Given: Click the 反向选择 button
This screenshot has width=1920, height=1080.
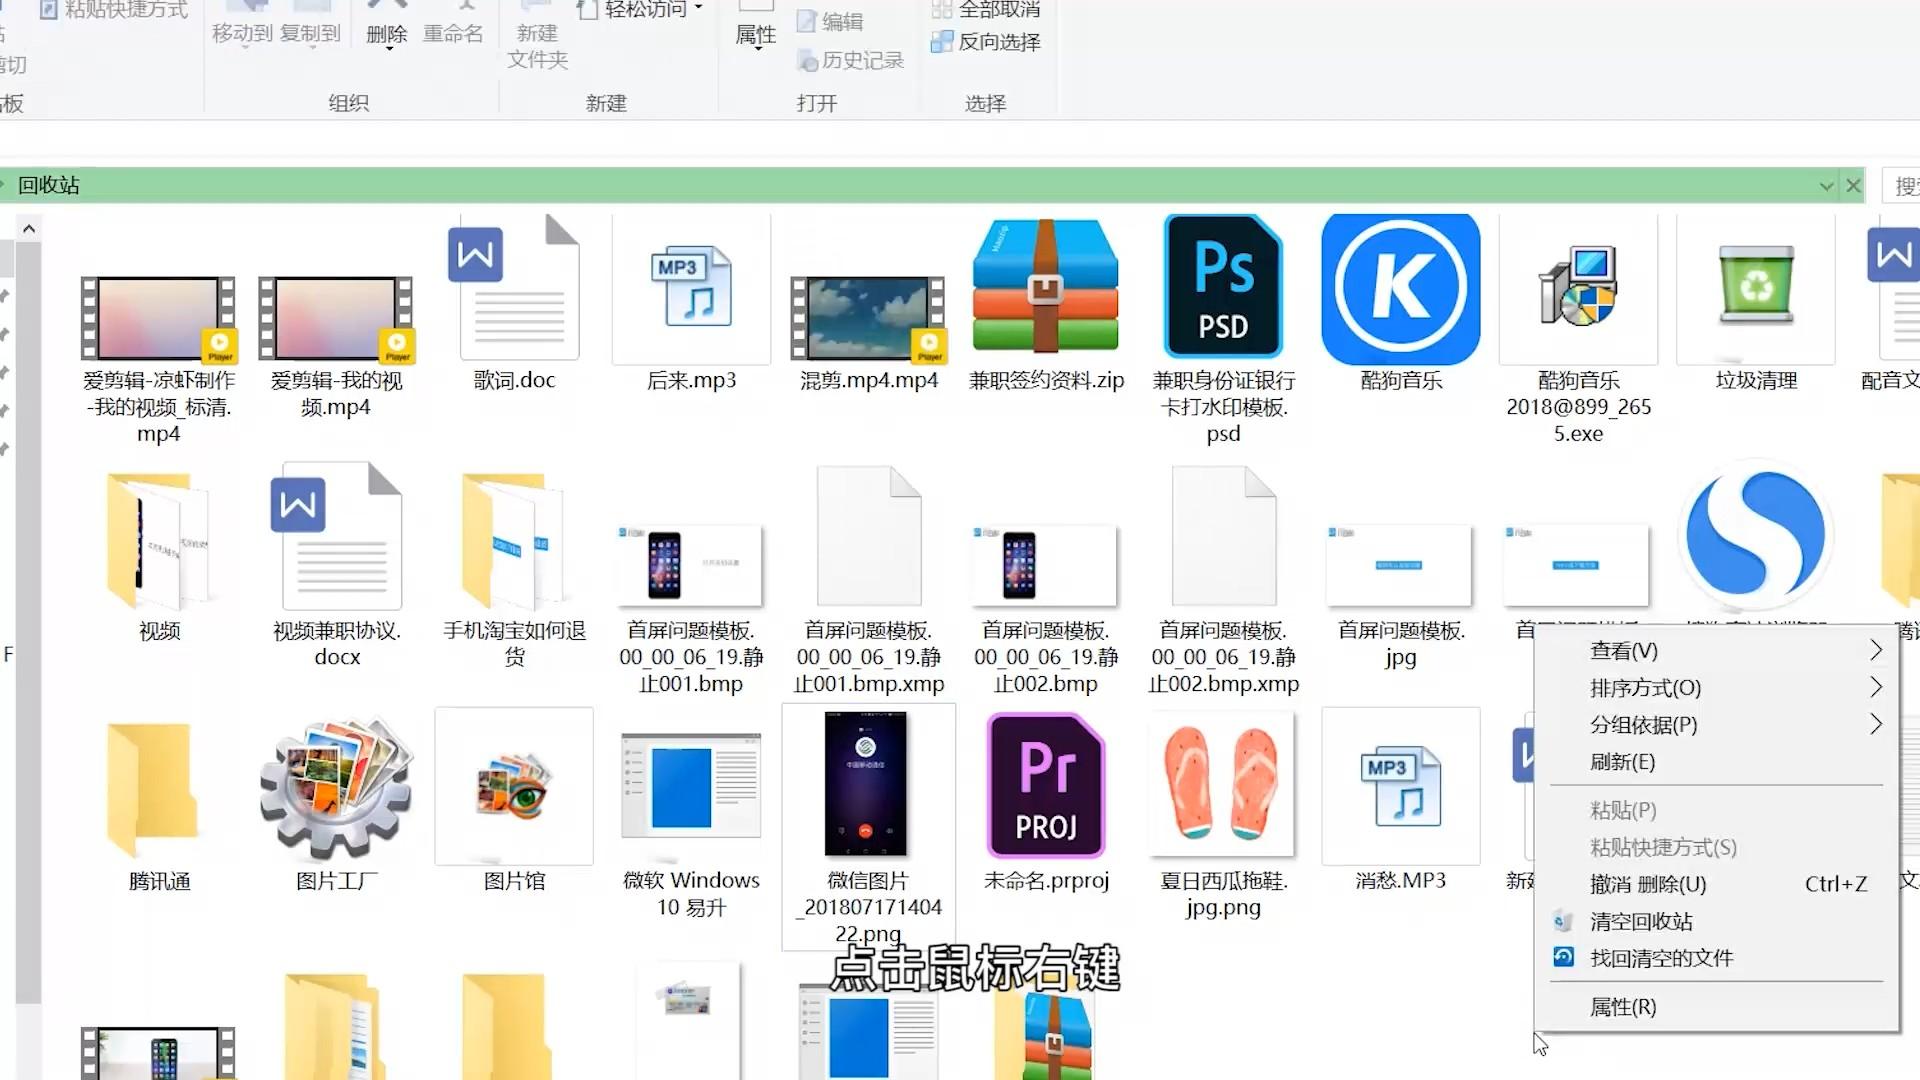Looking at the screenshot, I should pos(986,41).
